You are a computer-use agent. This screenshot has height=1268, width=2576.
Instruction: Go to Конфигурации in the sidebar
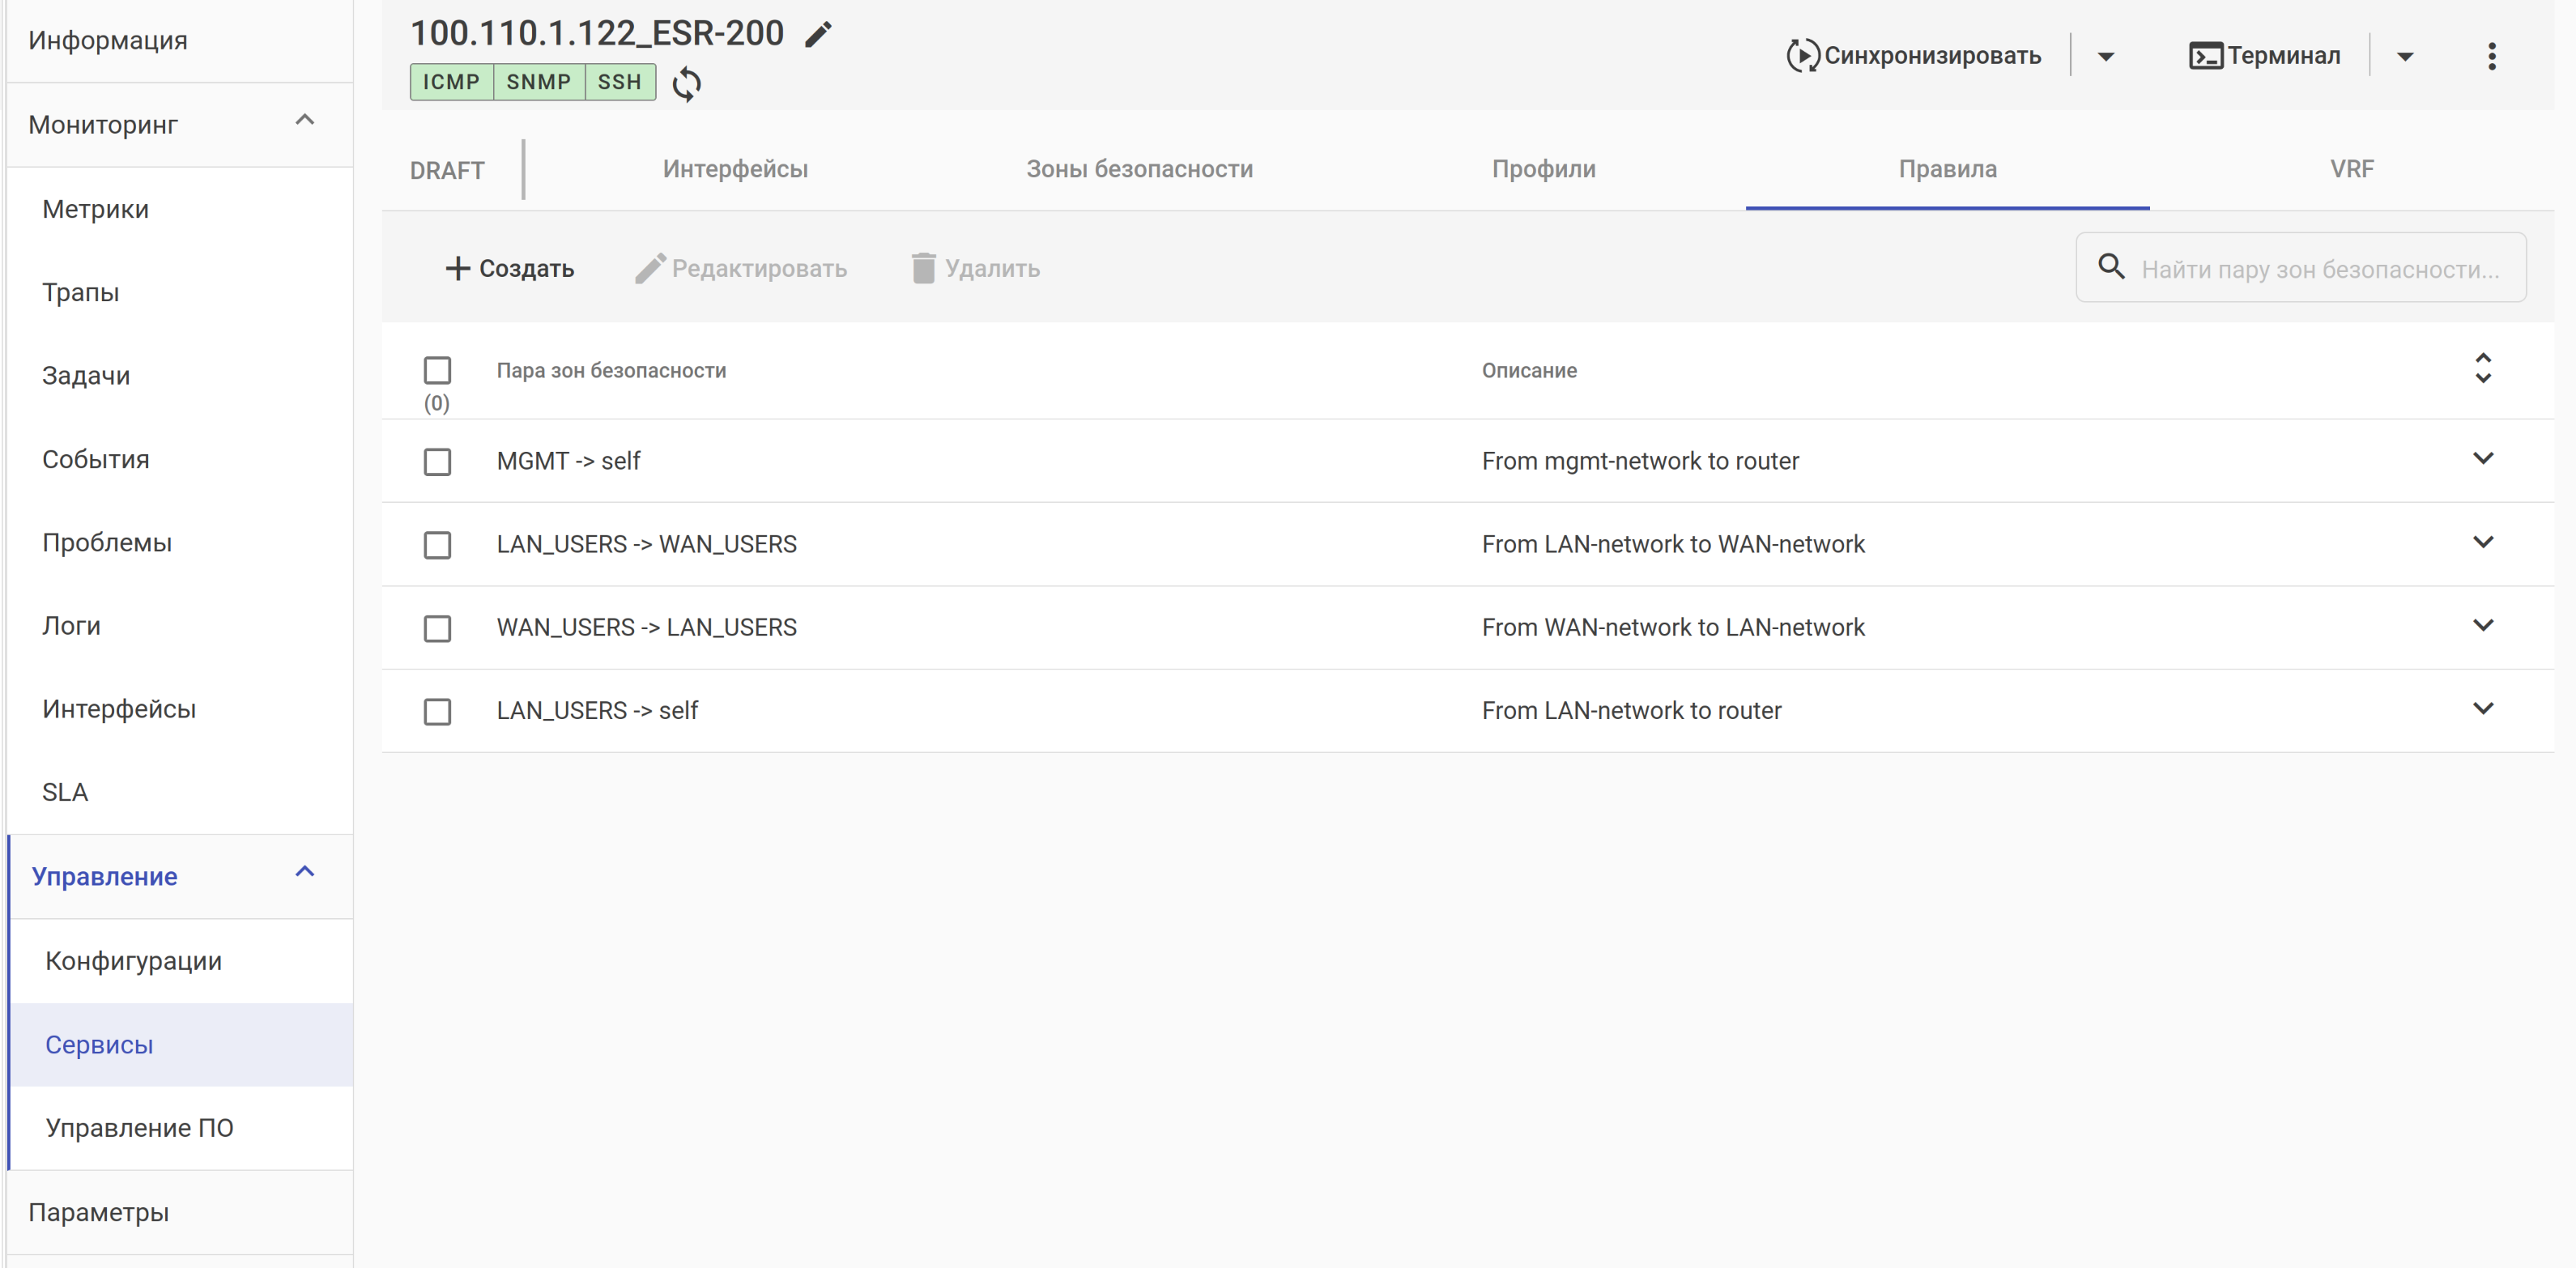[134, 961]
